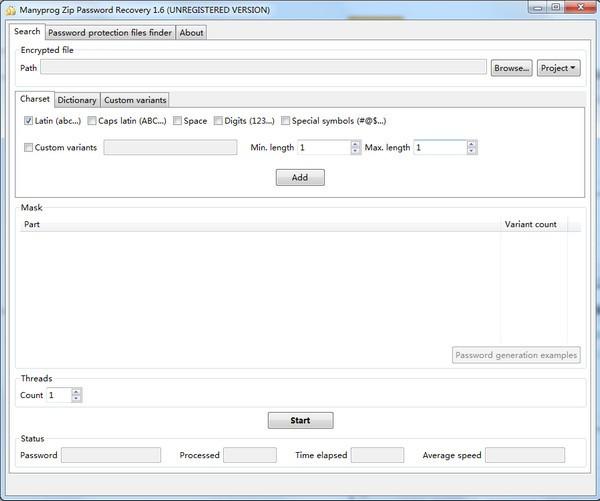Close the Manyprog window
The width and height of the screenshot is (600, 501).
pyautogui.click(x=580, y=7)
